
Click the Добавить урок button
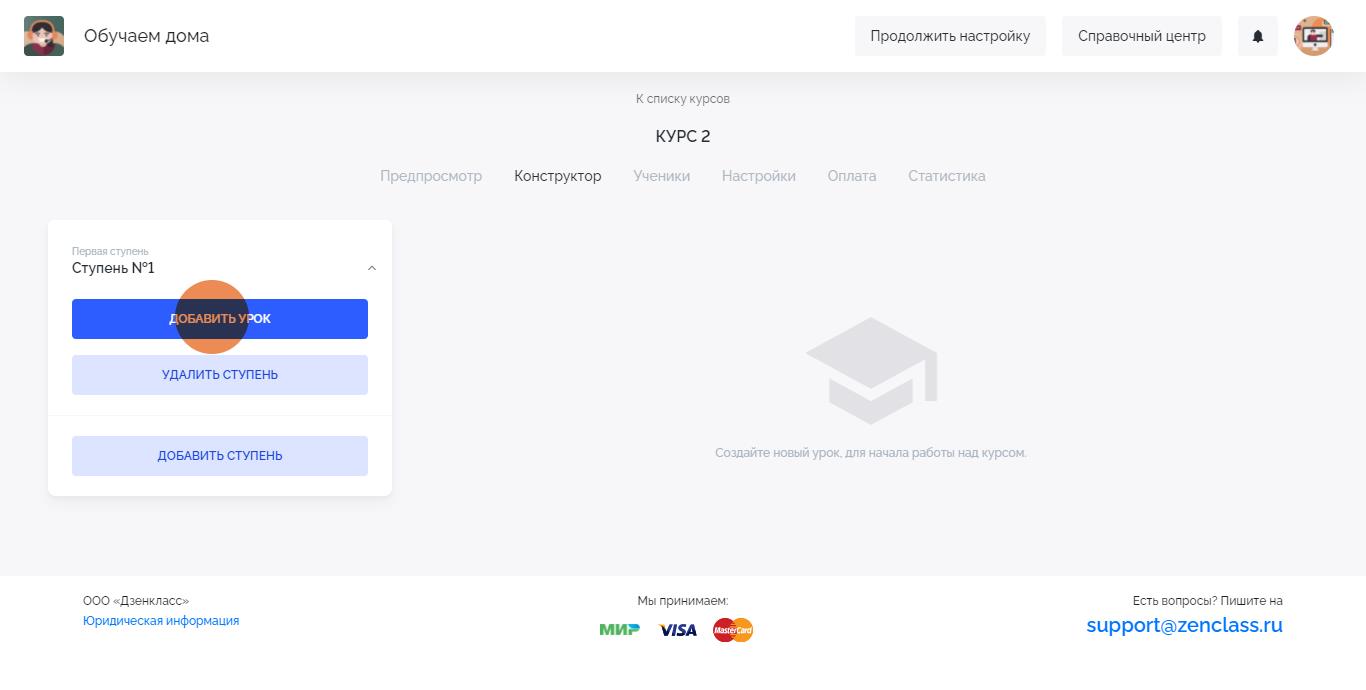tap(220, 319)
